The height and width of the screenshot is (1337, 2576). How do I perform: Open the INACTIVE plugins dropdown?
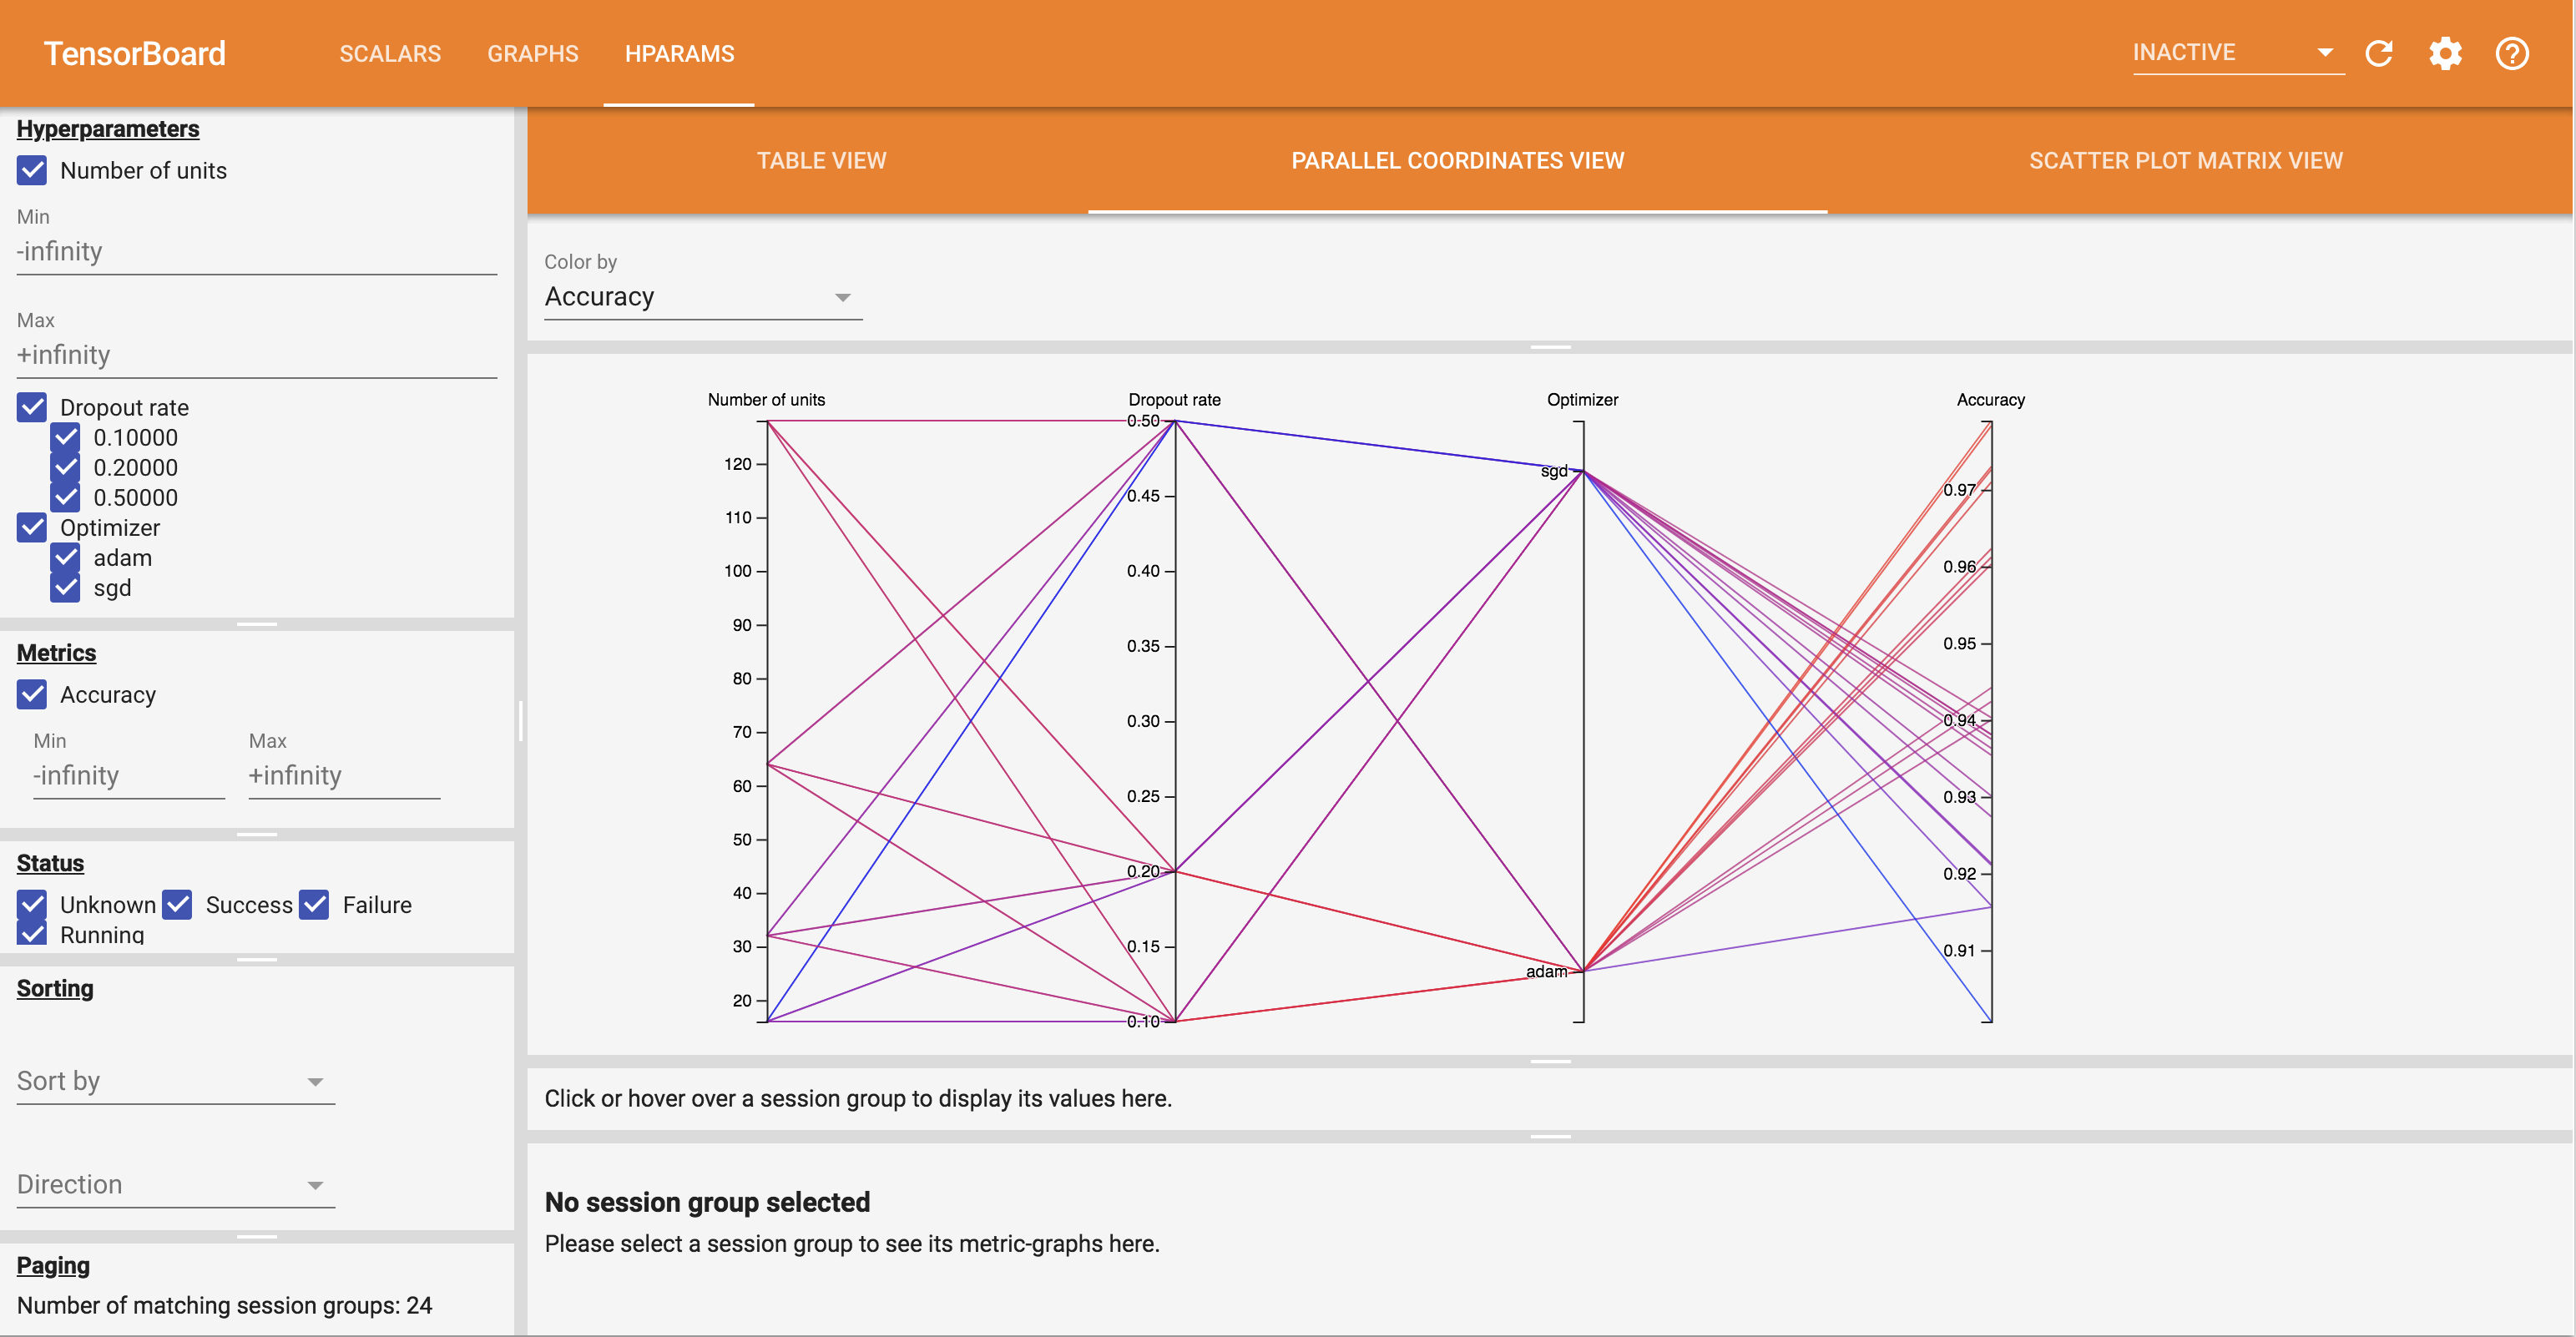point(2236,53)
